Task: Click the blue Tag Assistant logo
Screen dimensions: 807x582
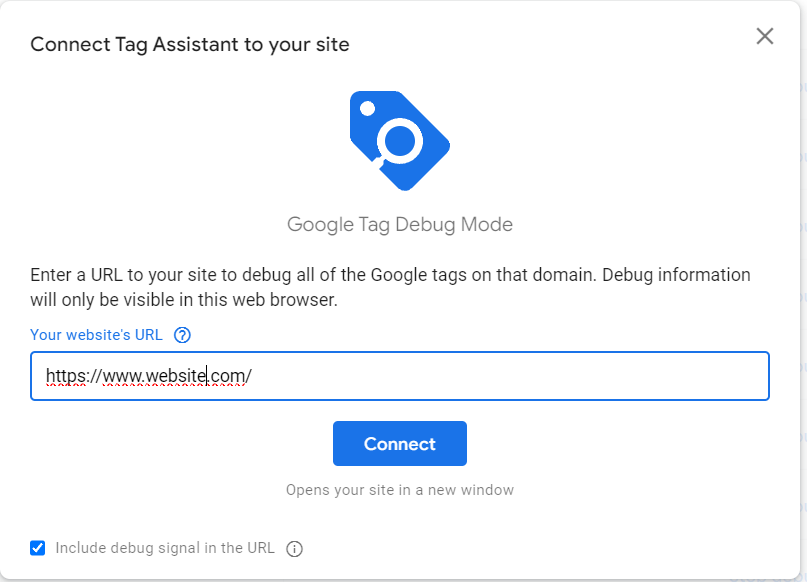Action: point(400,141)
